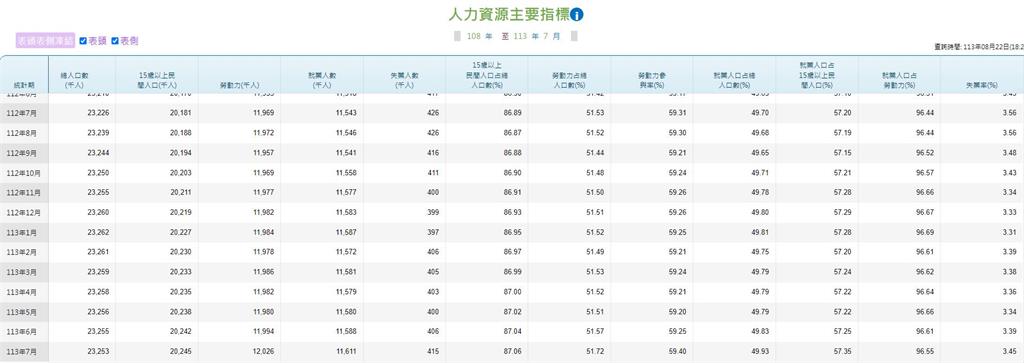The height and width of the screenshot is (363, 1024).
Task: Click the 112年10月 row label
Action: pyautogui.click(x=24, y=173)
